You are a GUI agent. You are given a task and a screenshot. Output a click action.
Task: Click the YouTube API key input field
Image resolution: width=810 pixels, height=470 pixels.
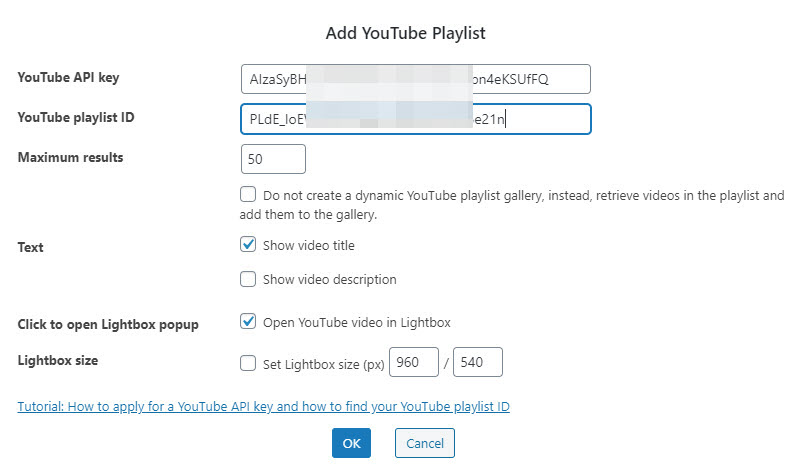coord(415,79)
